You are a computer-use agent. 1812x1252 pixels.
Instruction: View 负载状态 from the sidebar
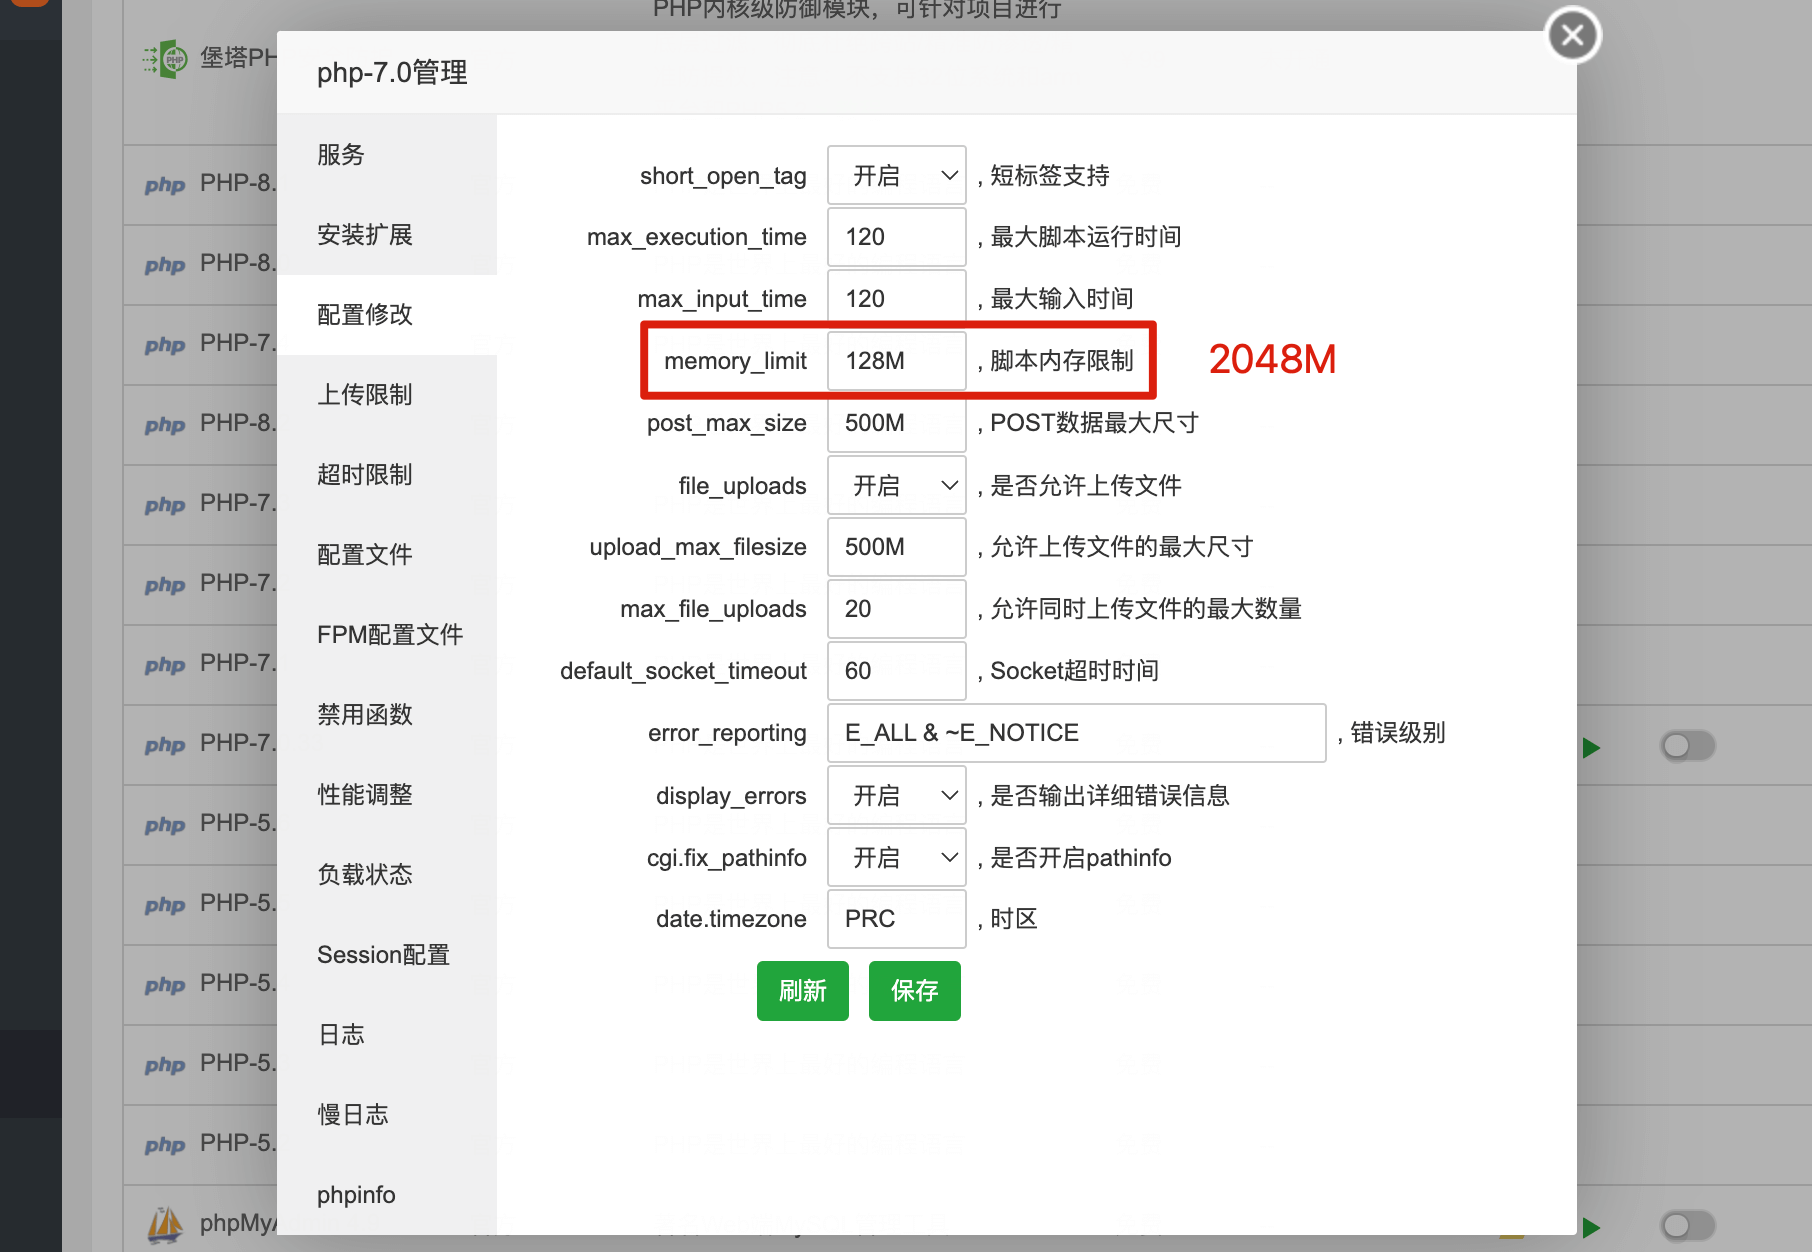pyautogui.click(x=387, y=875)
